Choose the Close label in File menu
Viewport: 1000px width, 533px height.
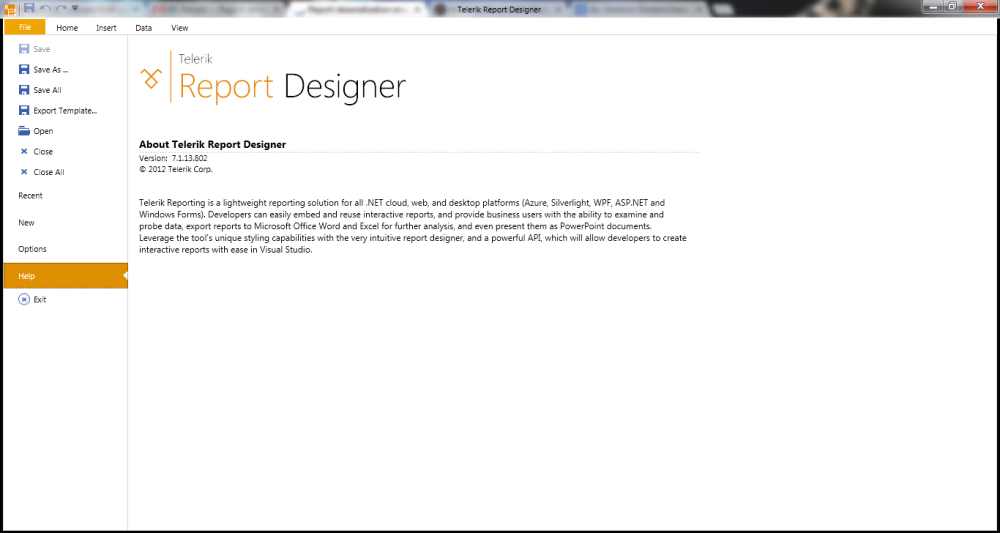point(43,152)
